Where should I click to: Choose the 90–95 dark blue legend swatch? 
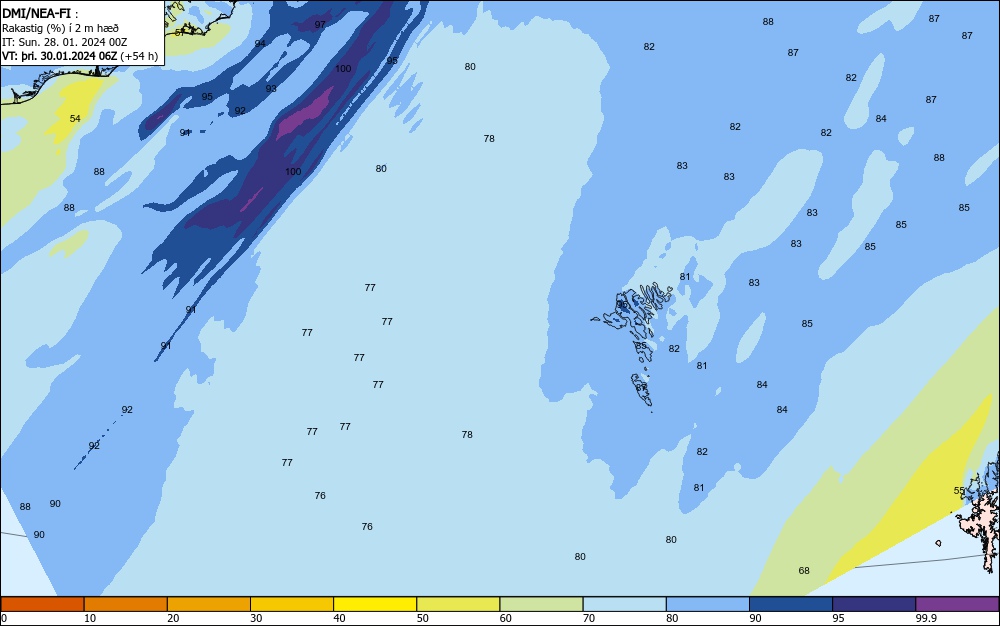coord(791,604)
